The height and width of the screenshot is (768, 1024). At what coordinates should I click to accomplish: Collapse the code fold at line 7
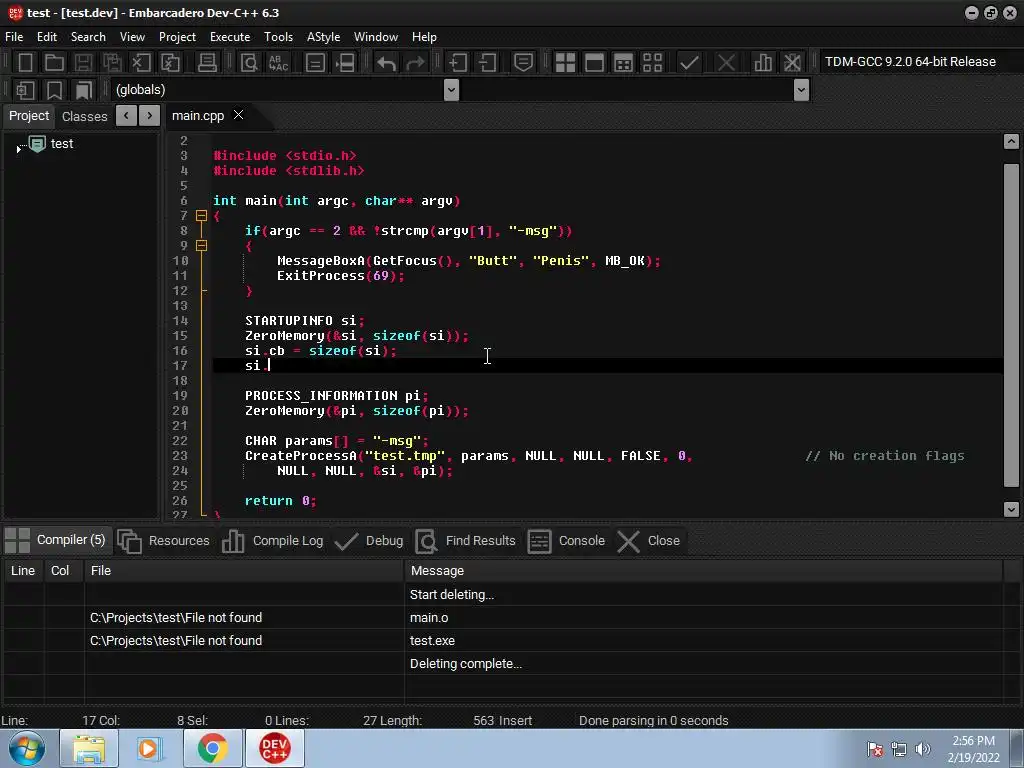[201, 216]
